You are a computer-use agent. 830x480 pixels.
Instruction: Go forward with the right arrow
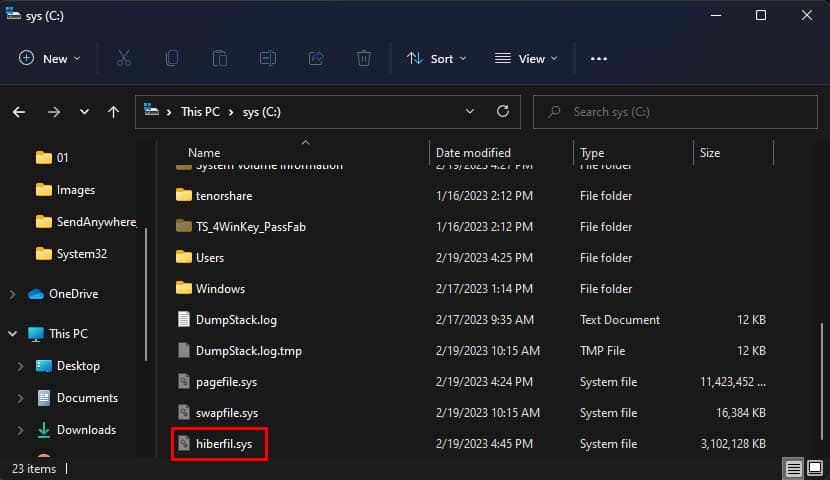coord(53,112)
